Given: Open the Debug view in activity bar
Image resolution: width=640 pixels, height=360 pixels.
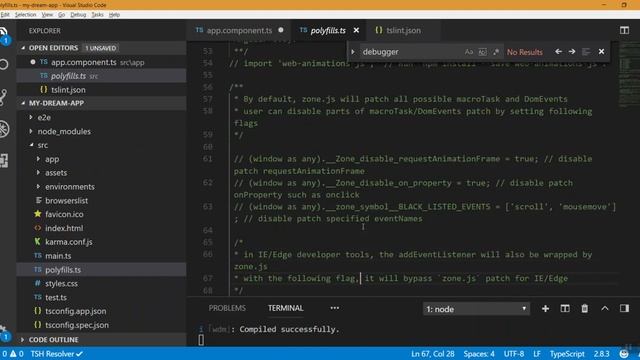Looking at the screenshot, I should 4,129.
